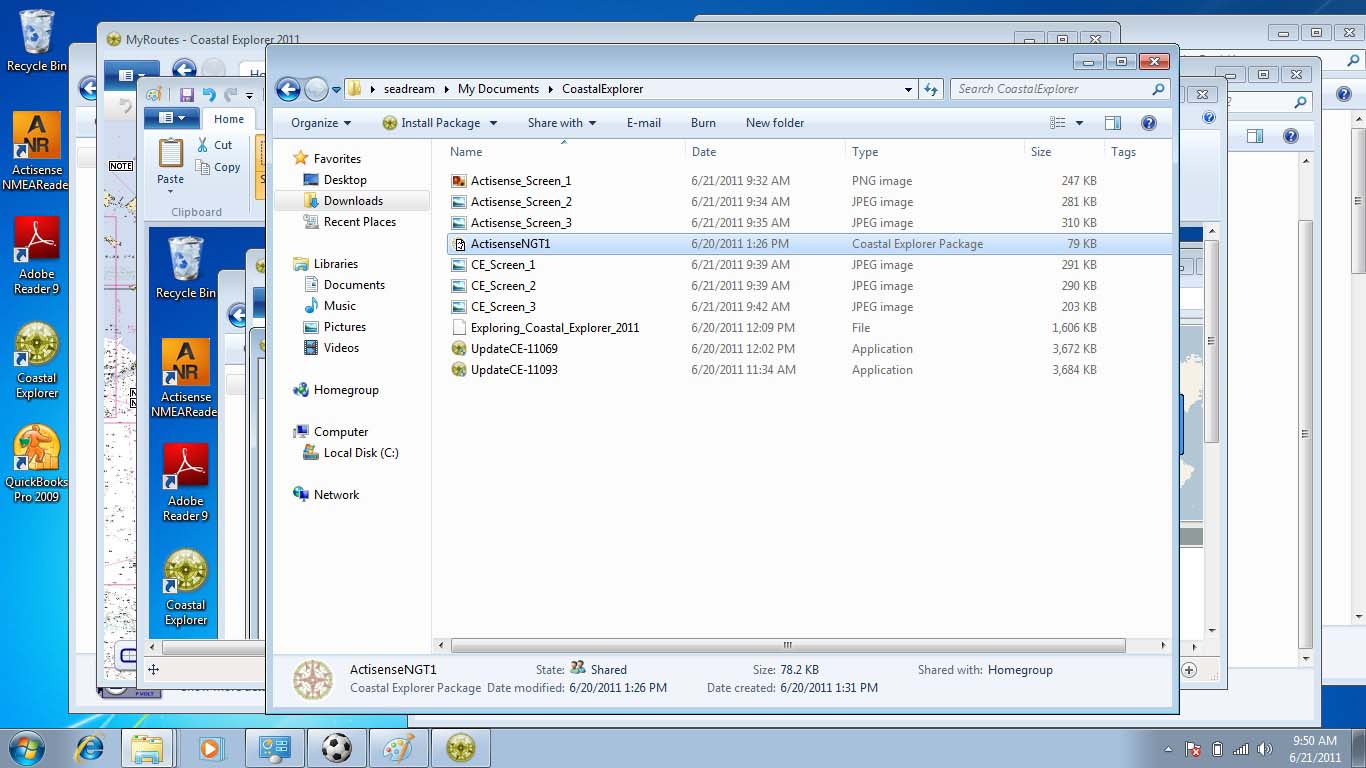This screenshot has height=768, width=1366.
Task: Open Internet Explorer from the taskbar
Action: [x=90, y=747]
